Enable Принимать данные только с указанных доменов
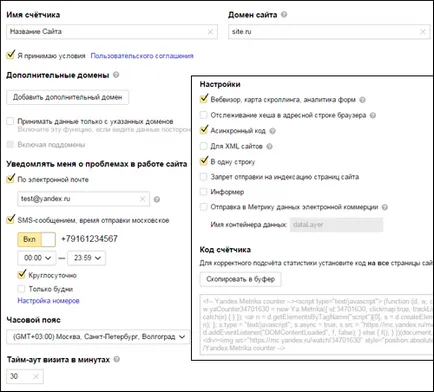 10,121
